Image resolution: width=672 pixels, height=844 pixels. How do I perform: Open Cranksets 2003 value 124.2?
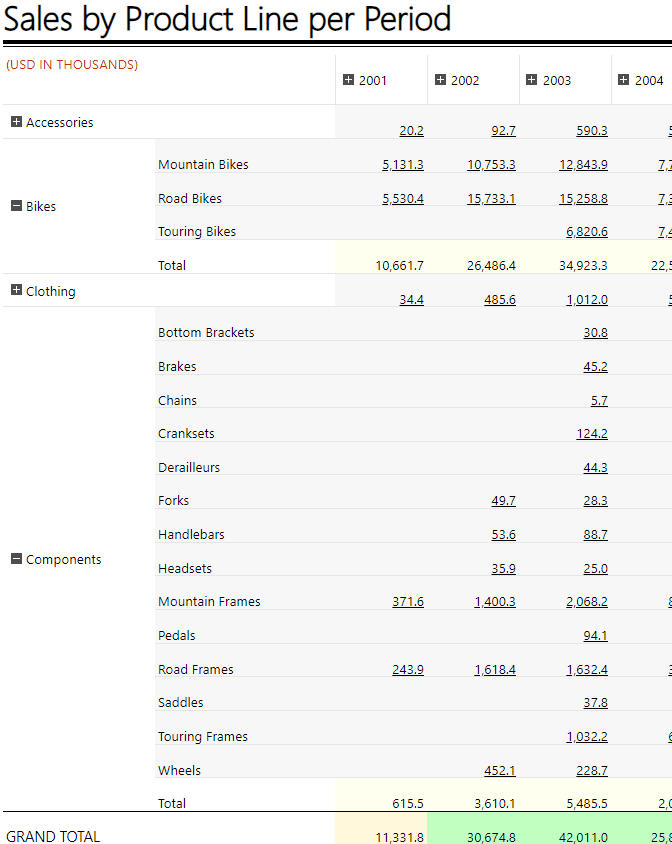[x=592, y=433]
